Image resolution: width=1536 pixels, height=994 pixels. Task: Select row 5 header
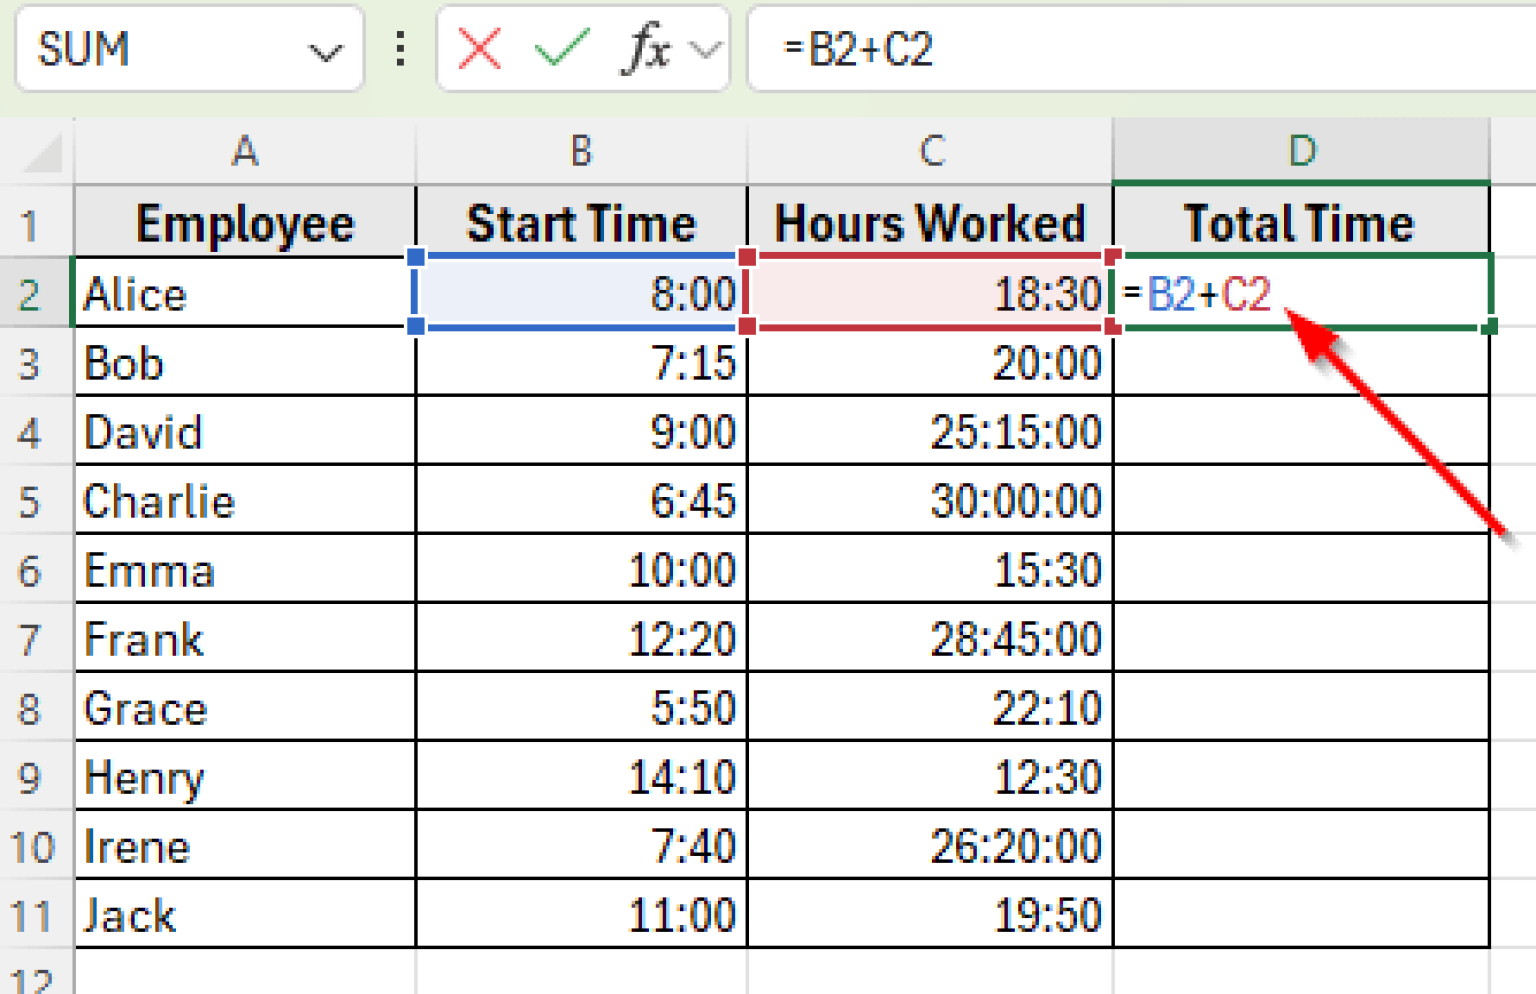[x=35, y=501]
